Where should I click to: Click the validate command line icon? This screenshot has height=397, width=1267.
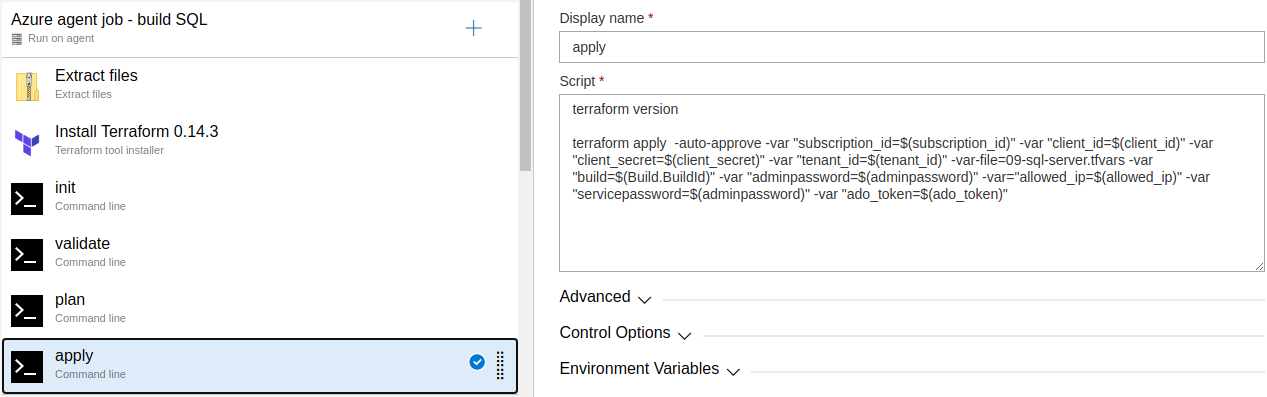pos(27,254)
